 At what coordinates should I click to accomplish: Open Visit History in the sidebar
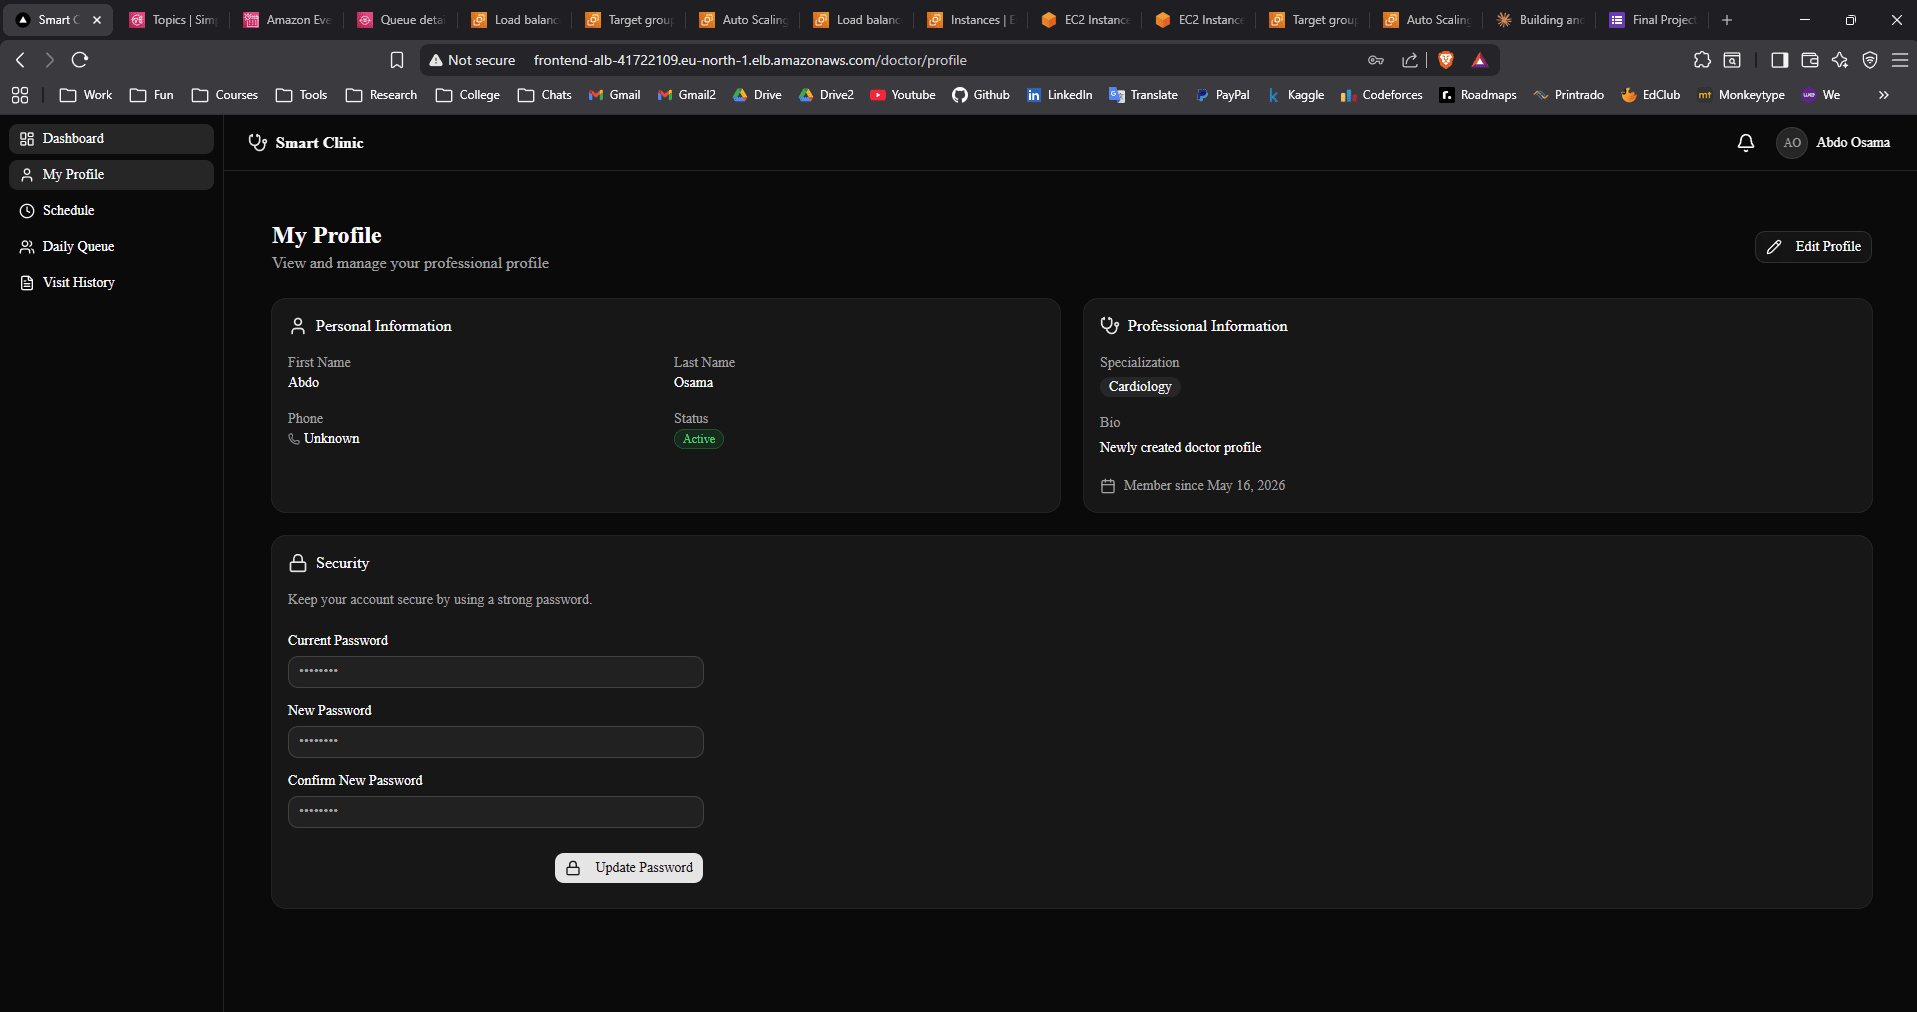[111, 283]
